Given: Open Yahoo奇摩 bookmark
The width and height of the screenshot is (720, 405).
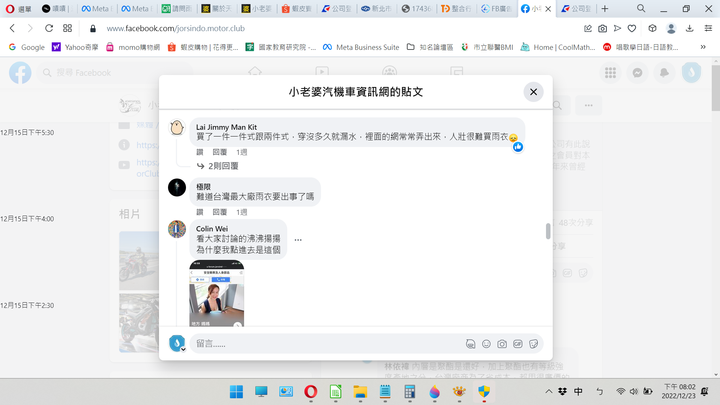Looking at the screenshot, I should (75, 47).
